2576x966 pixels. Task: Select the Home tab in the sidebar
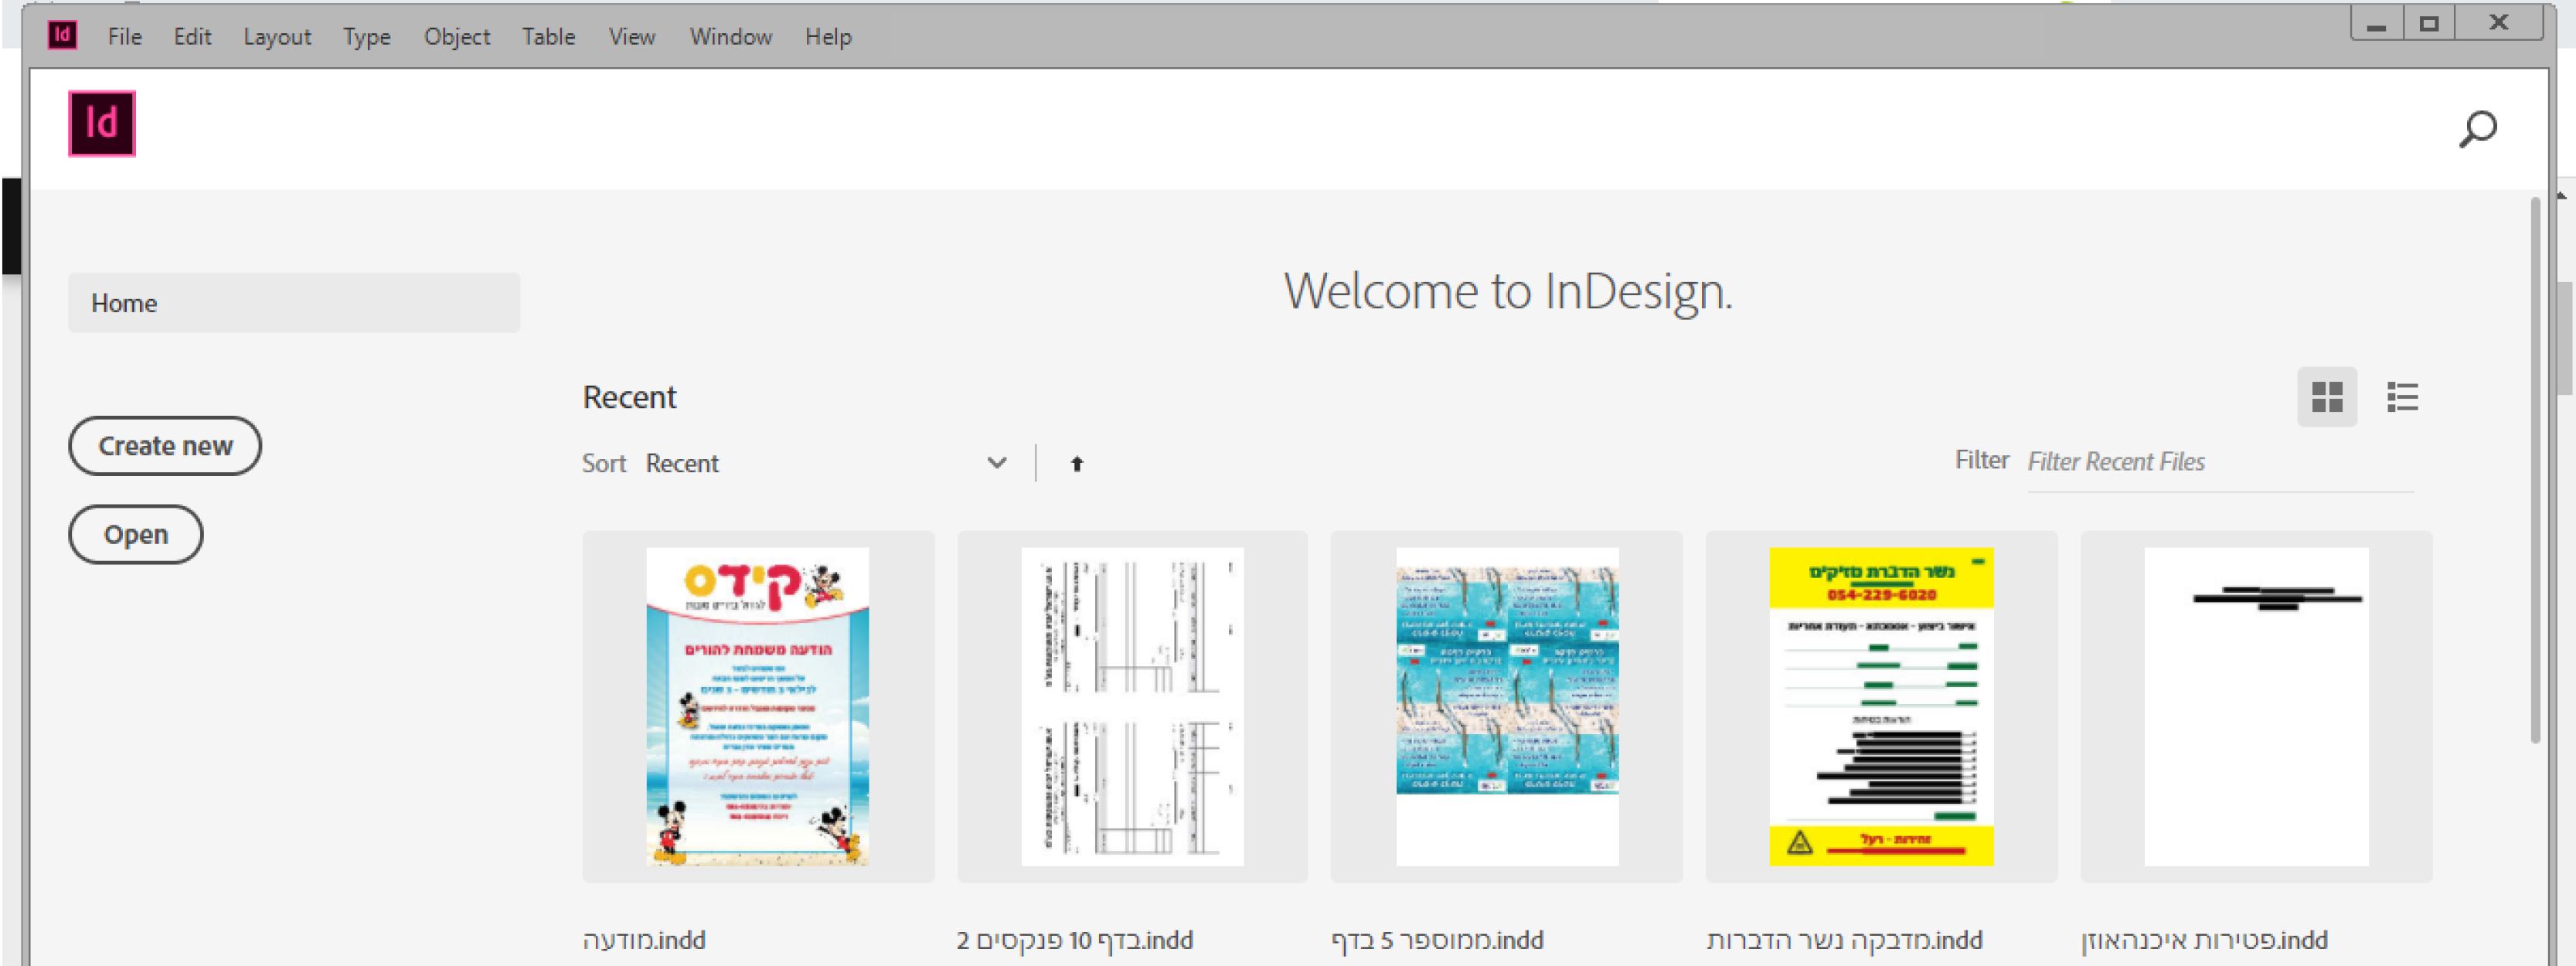(x=293, y=303)
